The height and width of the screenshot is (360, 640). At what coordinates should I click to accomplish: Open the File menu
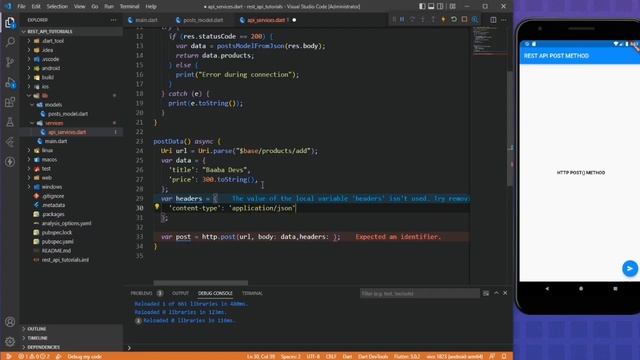pos(21,7)
